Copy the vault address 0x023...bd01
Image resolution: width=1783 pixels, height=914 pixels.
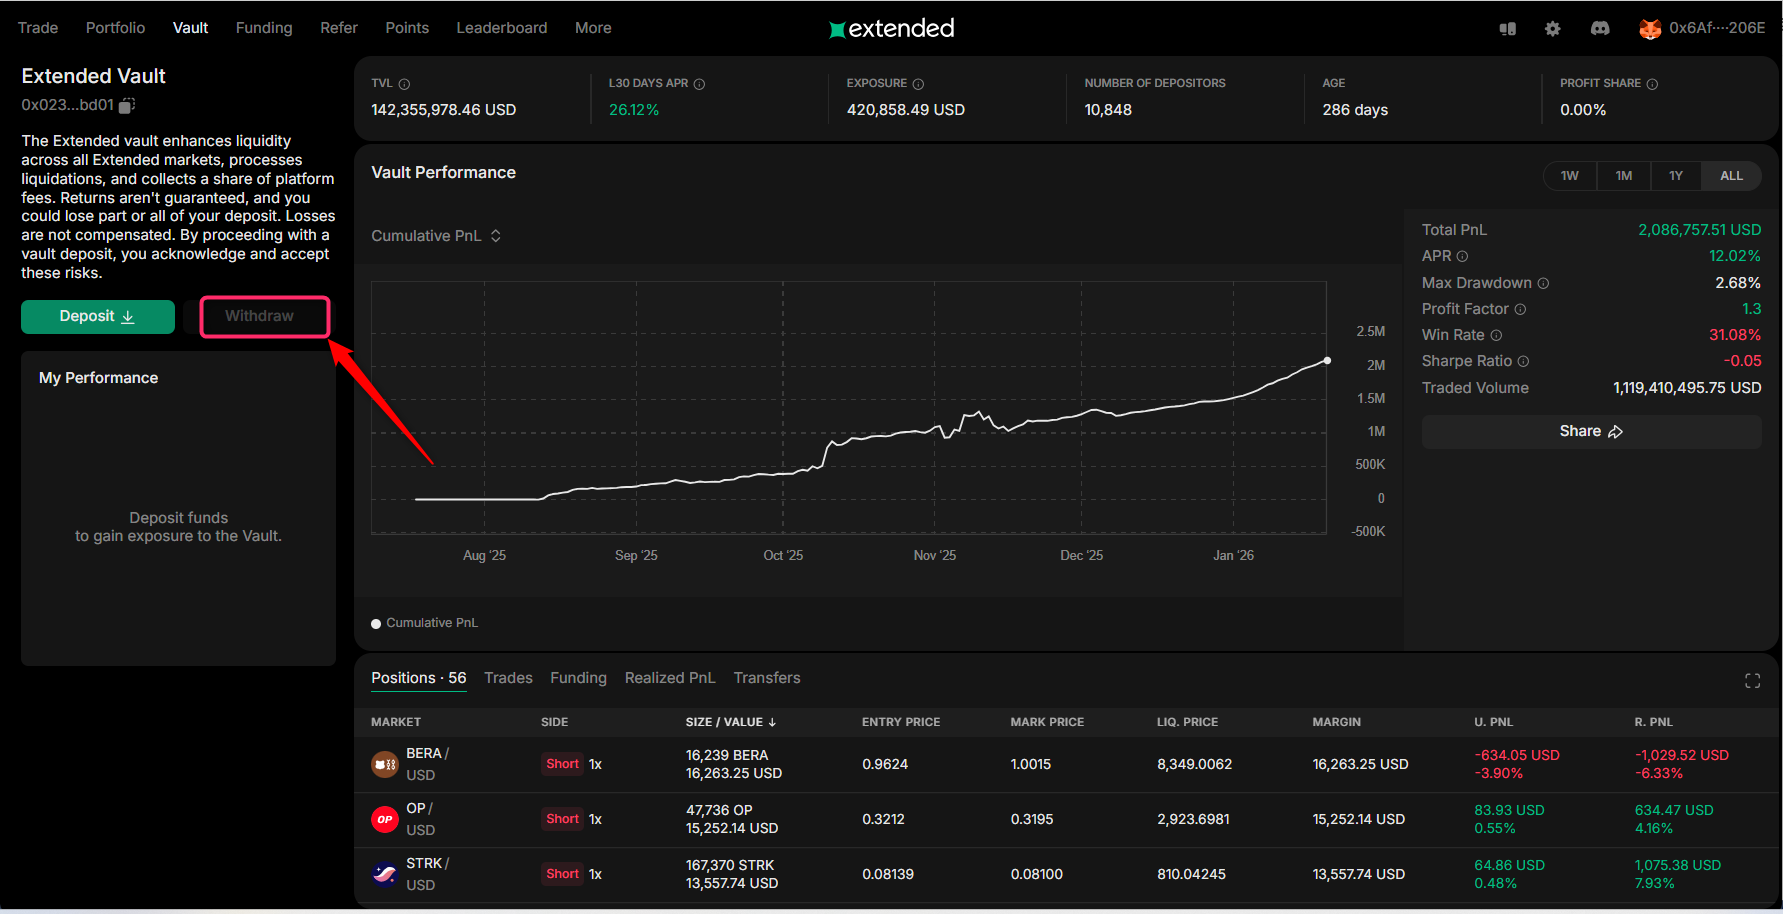pyautogui.click(x=127, y=105)
